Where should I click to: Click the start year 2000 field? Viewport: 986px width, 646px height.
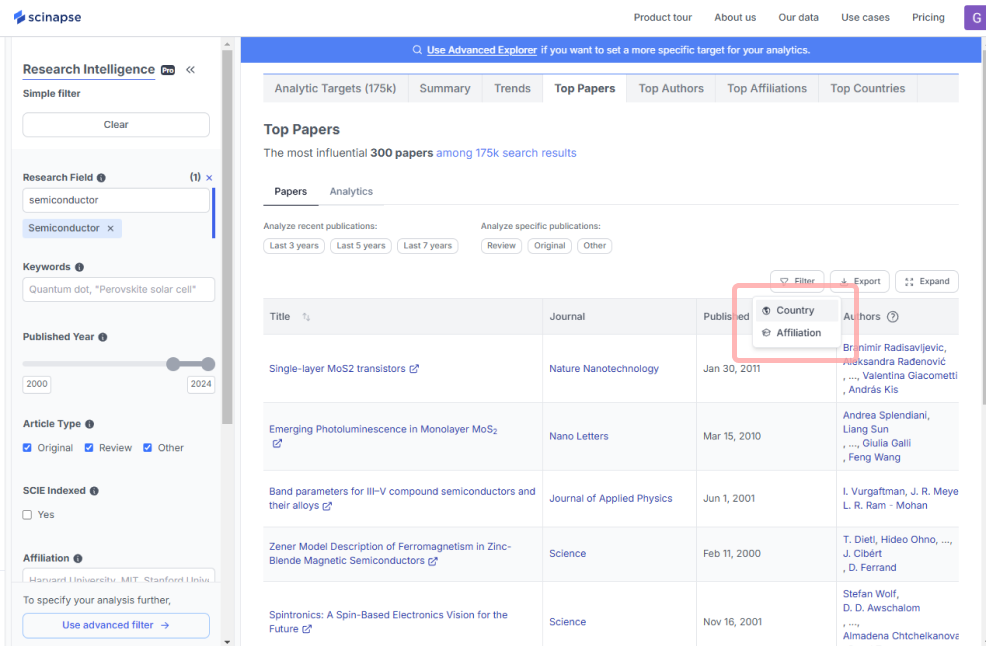click(36, 384)
